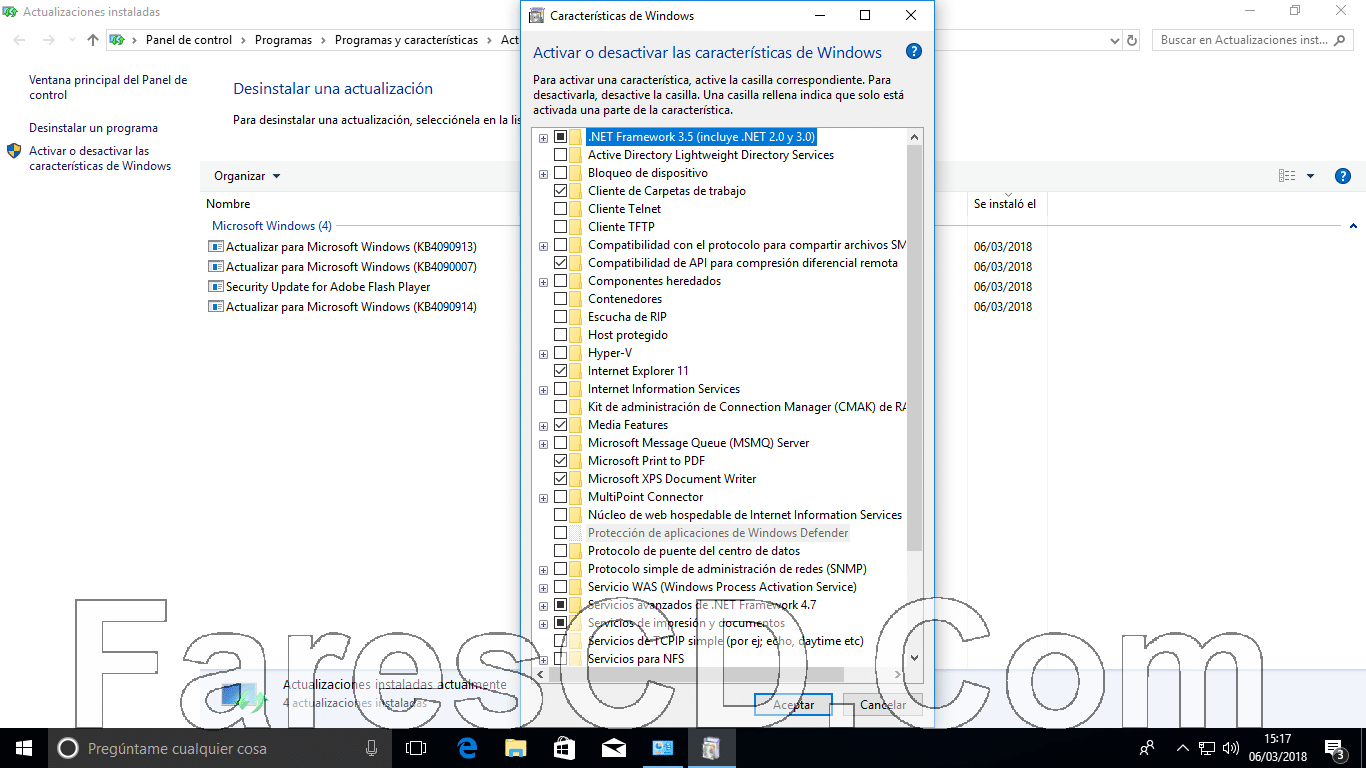Uncheck Internet Explorer 11
The height and width of the screenshot is (768, 1366).
coord(560,371)
